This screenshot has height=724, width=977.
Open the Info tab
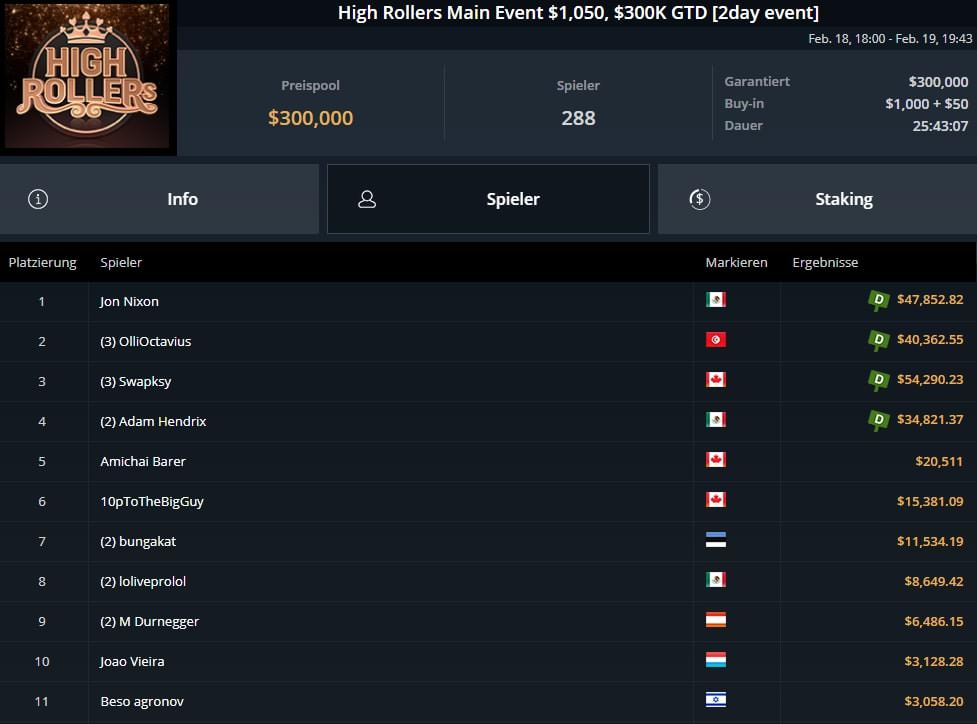[x=159, y=199]
